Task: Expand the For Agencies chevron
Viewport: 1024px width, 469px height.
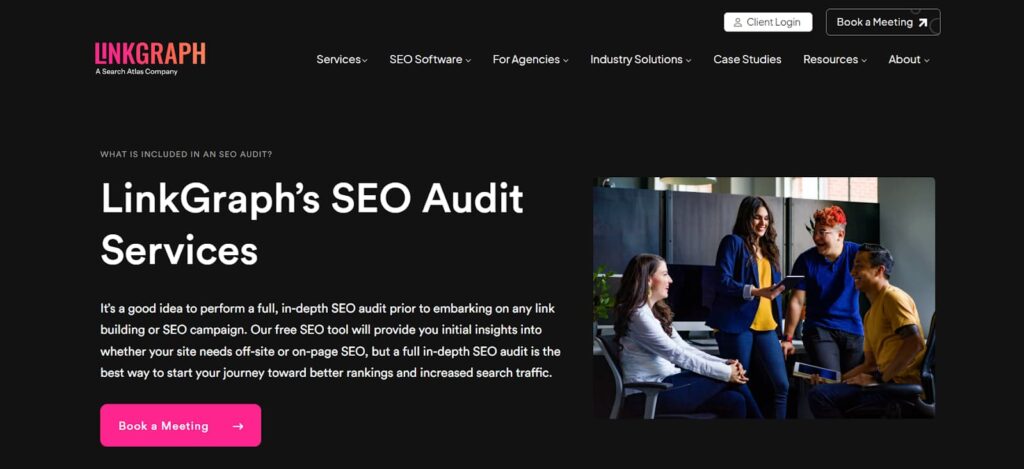Action: [566, 60]
